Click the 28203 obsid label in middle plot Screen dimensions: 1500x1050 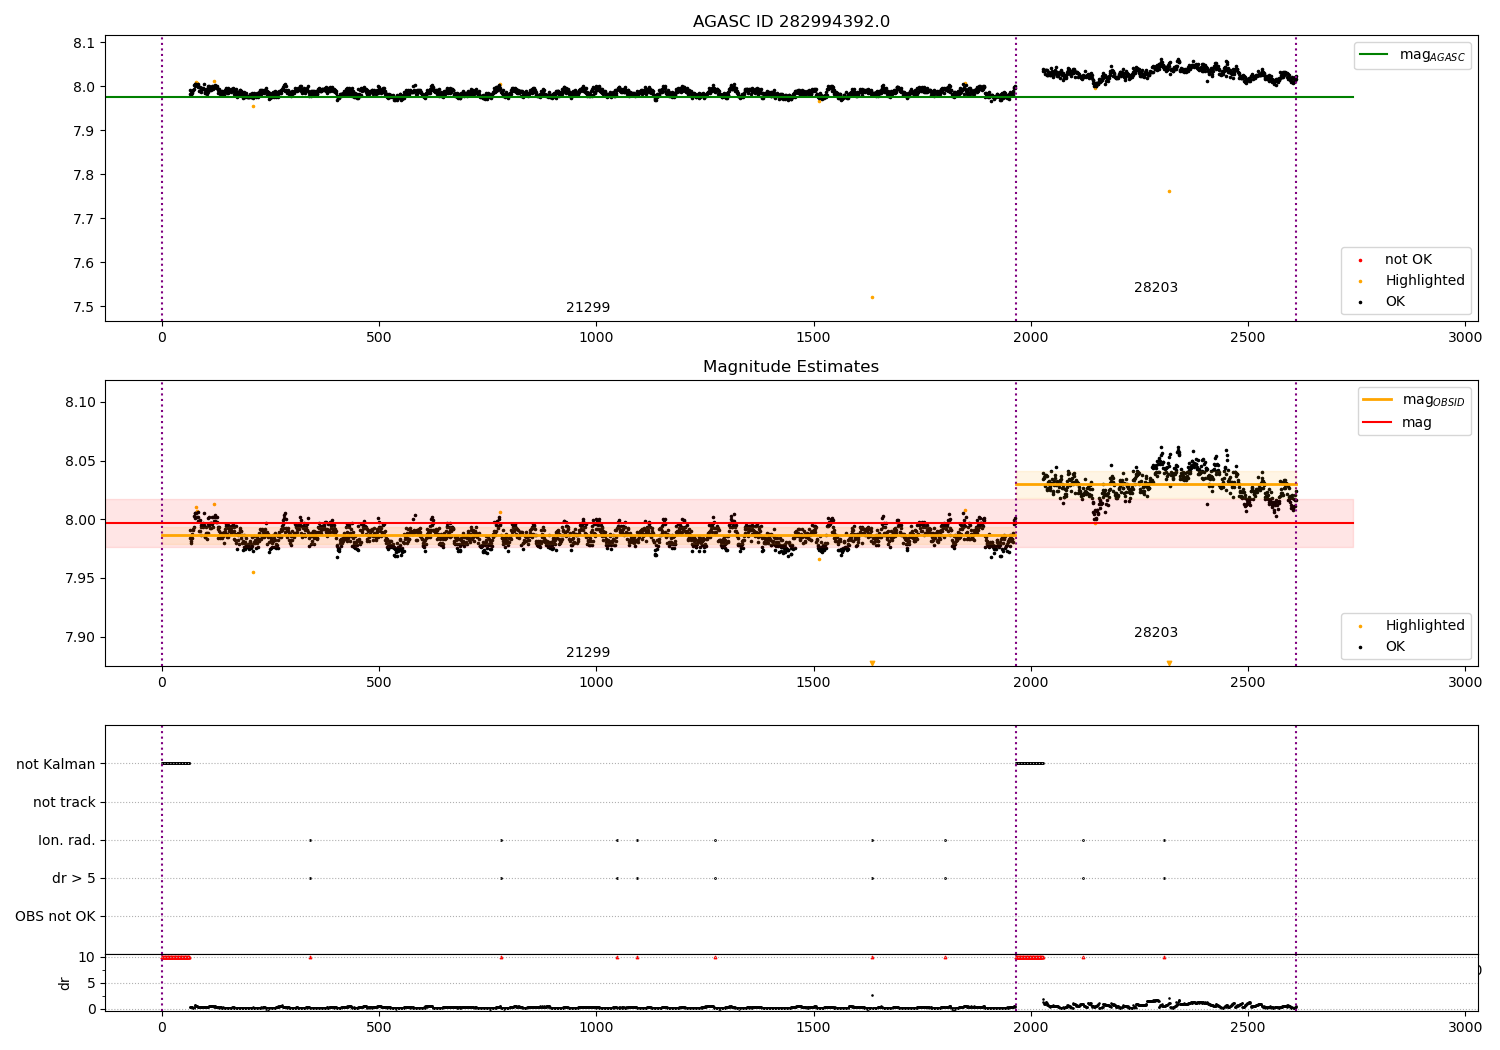click(x=1156, y=633)
